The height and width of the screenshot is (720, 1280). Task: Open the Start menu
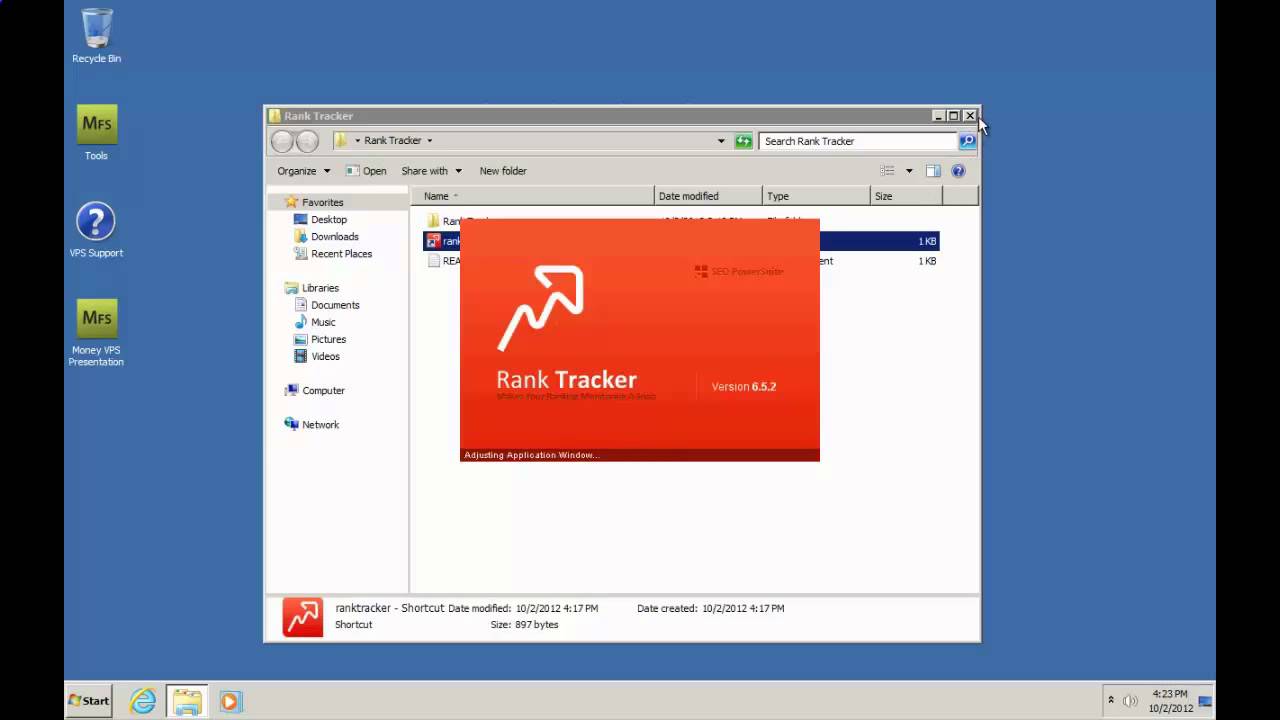point(89,701)
